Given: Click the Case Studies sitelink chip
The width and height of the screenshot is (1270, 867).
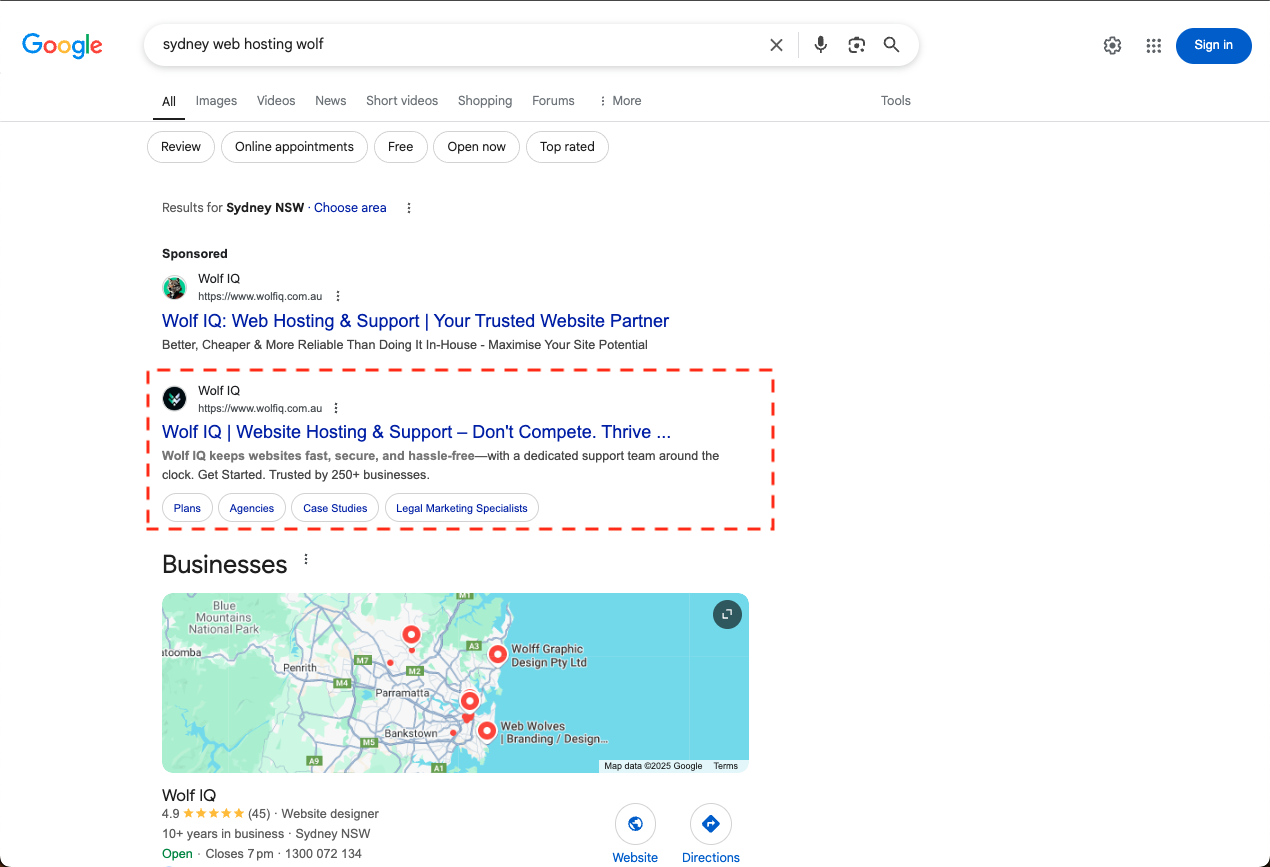Looking at the screenshot, I should point(335,508).
